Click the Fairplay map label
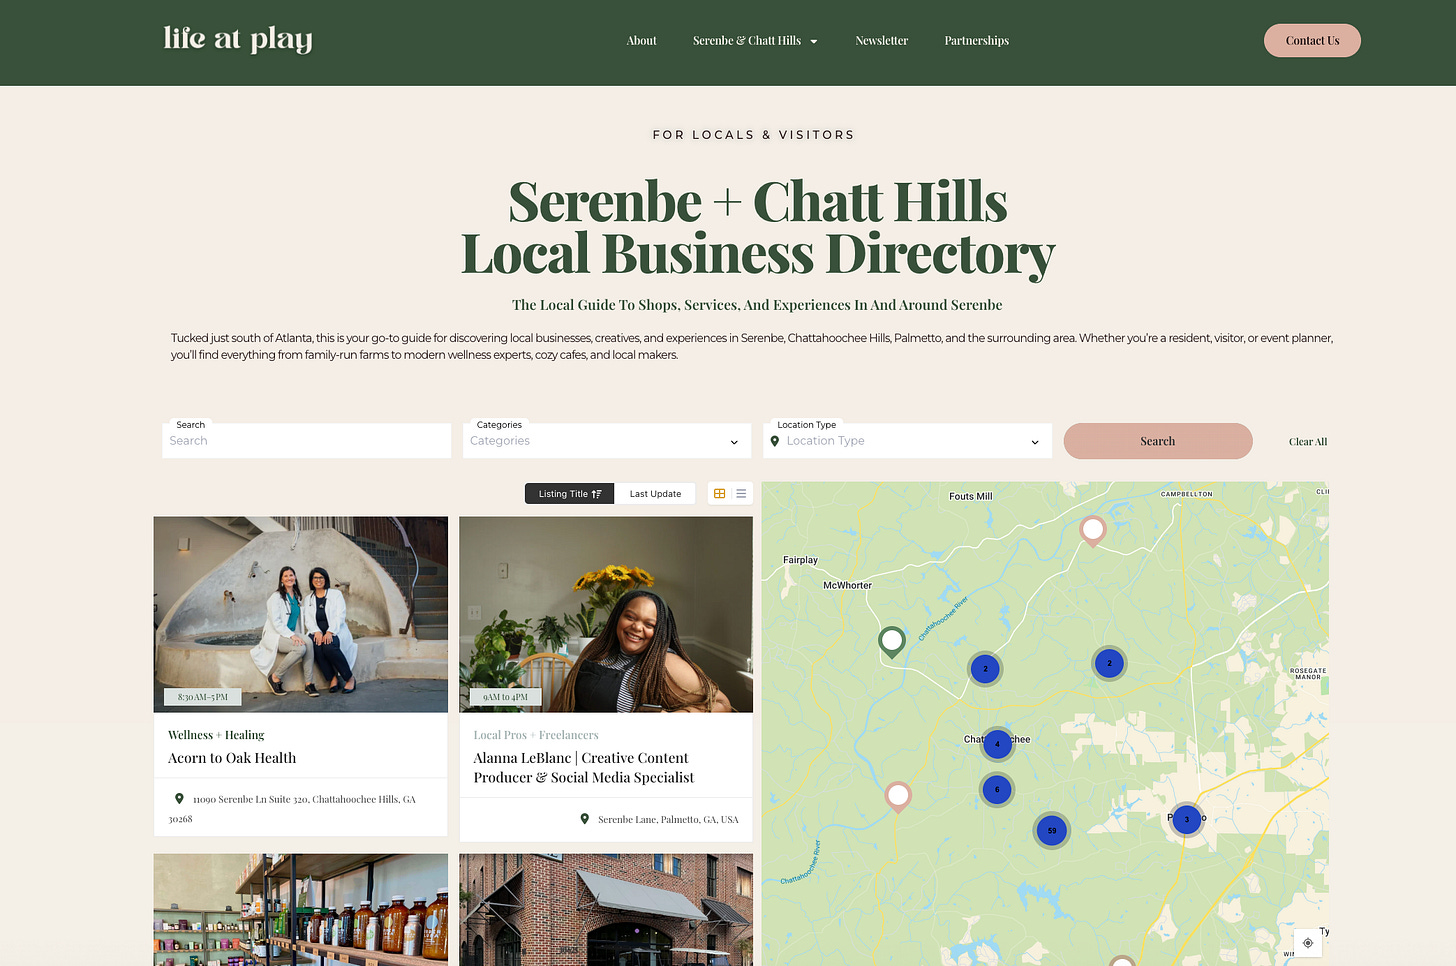The height and width of the screenshot is (966, 1456). point(800,560)
